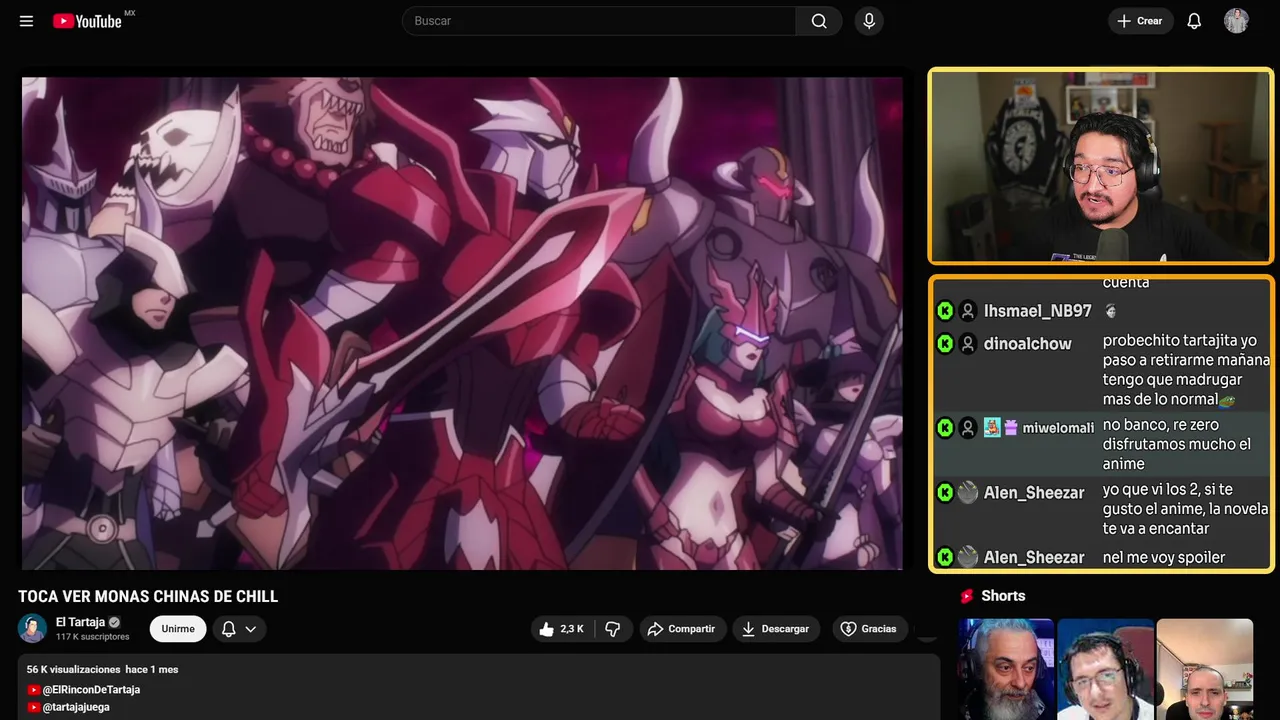Viewport: 1280px width, 720px height.
Task: Click the Compartir share button
Action: point(681,629)
